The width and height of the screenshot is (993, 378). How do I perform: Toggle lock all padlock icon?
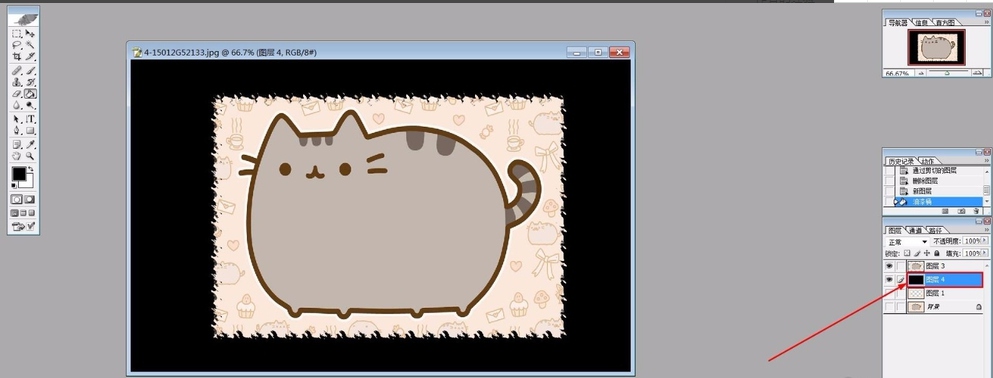coord(937,253)
